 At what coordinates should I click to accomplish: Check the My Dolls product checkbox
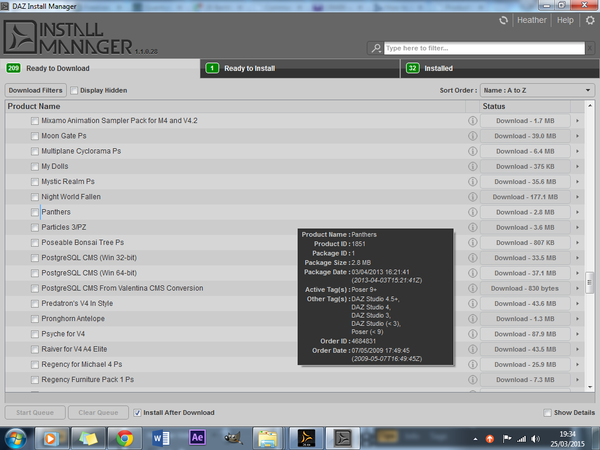tap(35, 166)
